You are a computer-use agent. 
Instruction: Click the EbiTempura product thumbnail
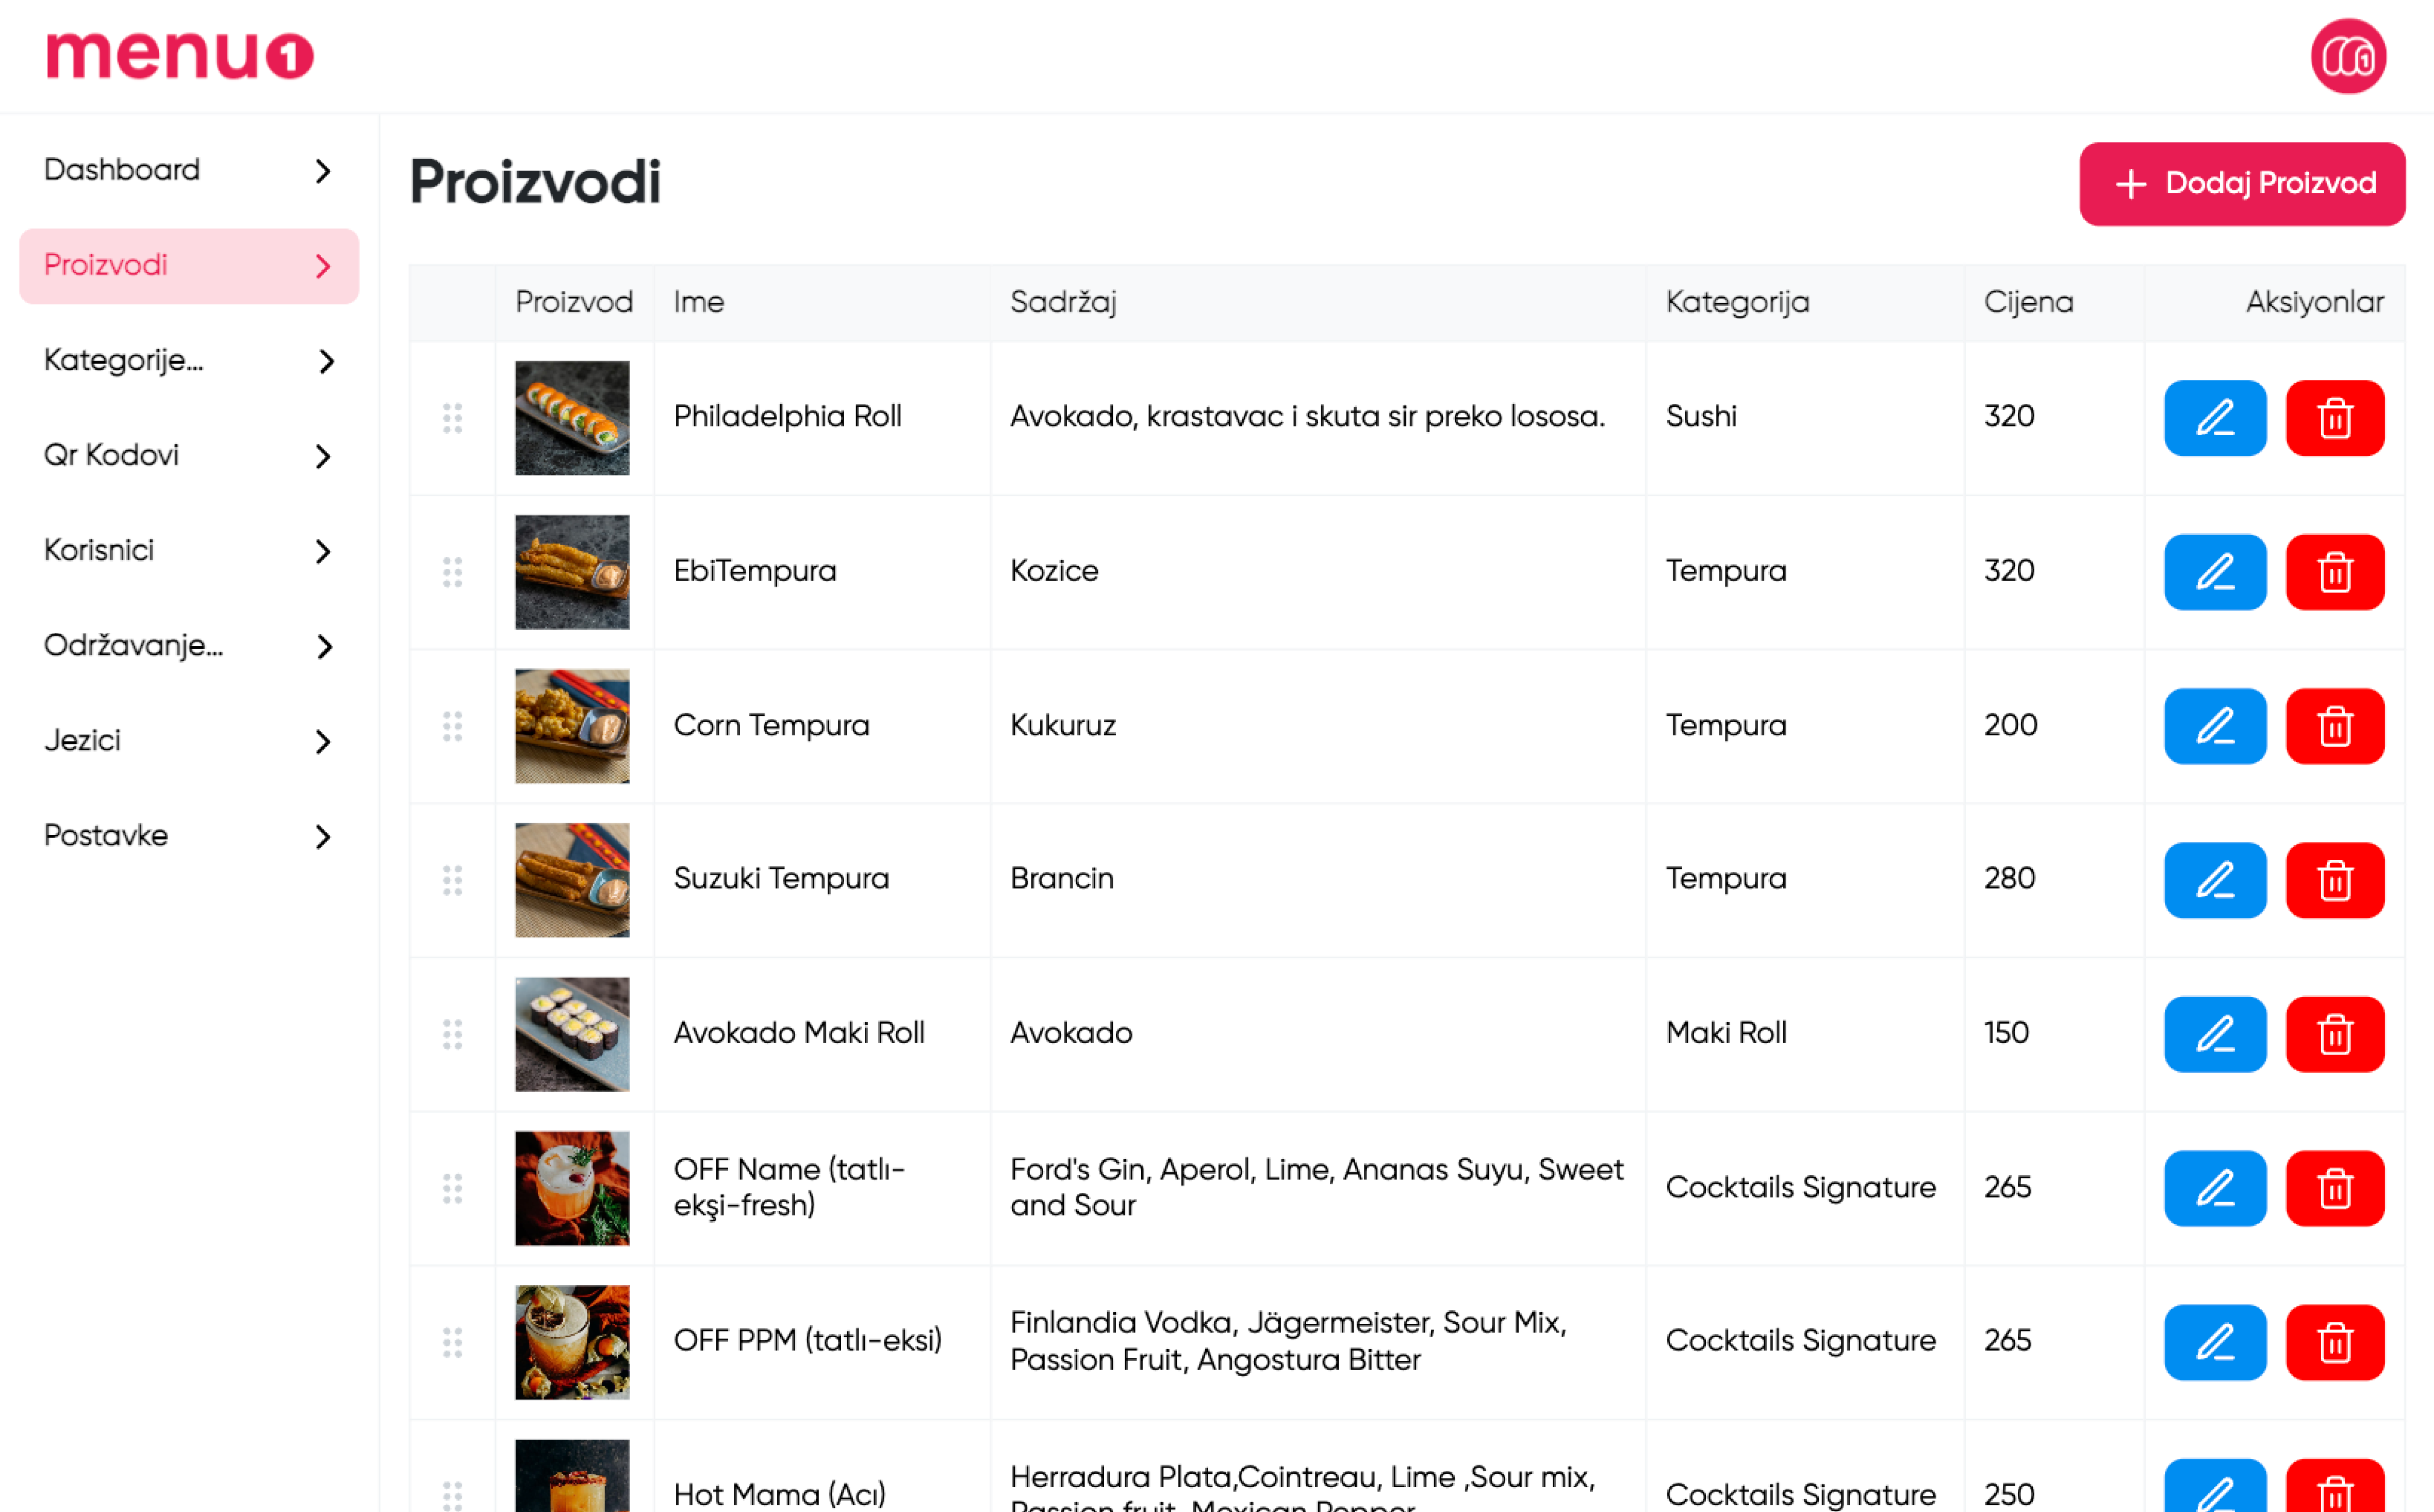pos(572,572)
